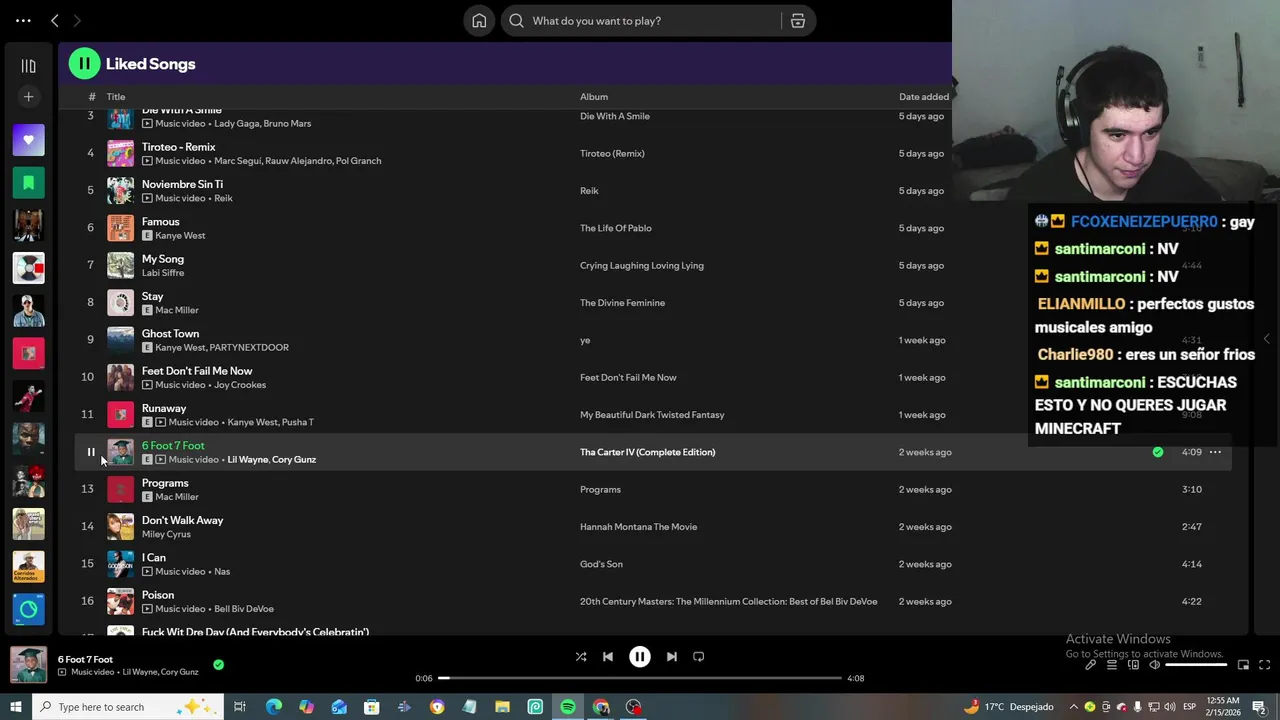Open the three-dot app menu

23,20
